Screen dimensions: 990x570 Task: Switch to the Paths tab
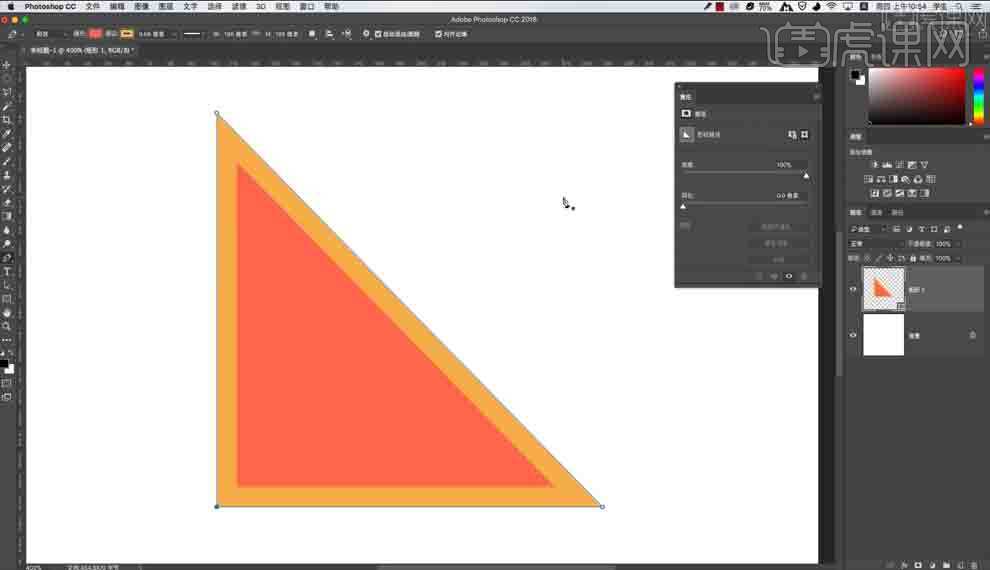tap(897, 212)
